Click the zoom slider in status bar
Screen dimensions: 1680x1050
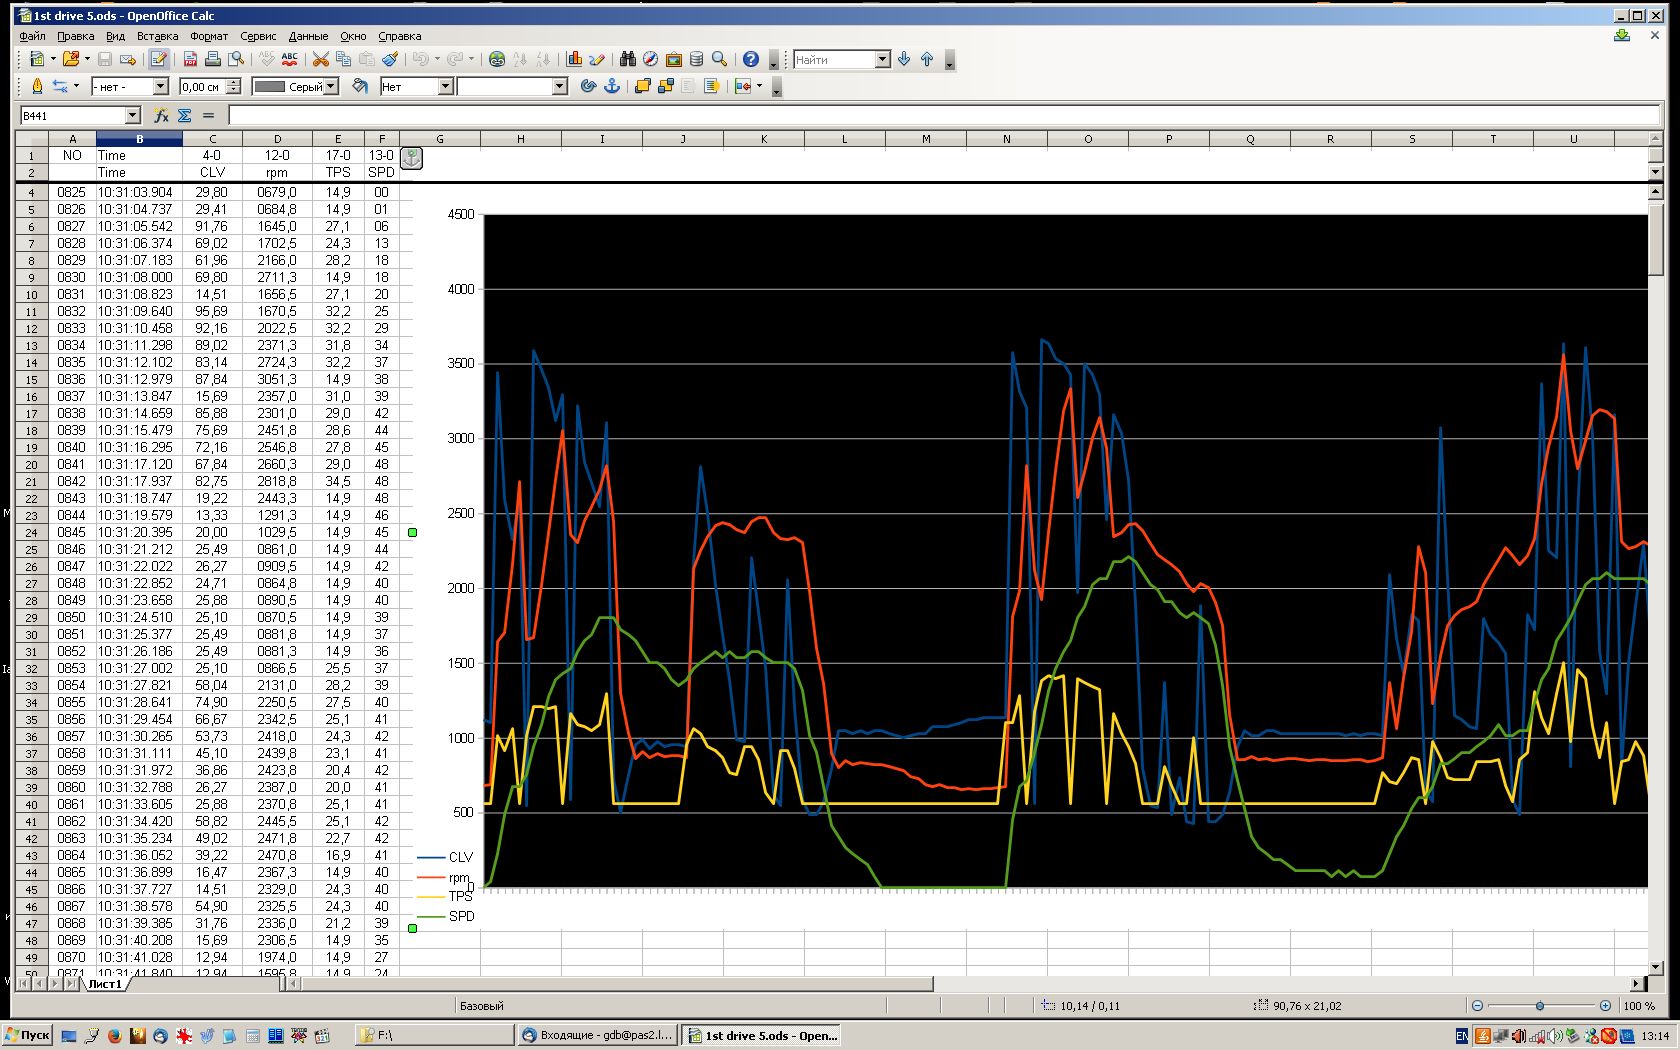[1540, 1006]
